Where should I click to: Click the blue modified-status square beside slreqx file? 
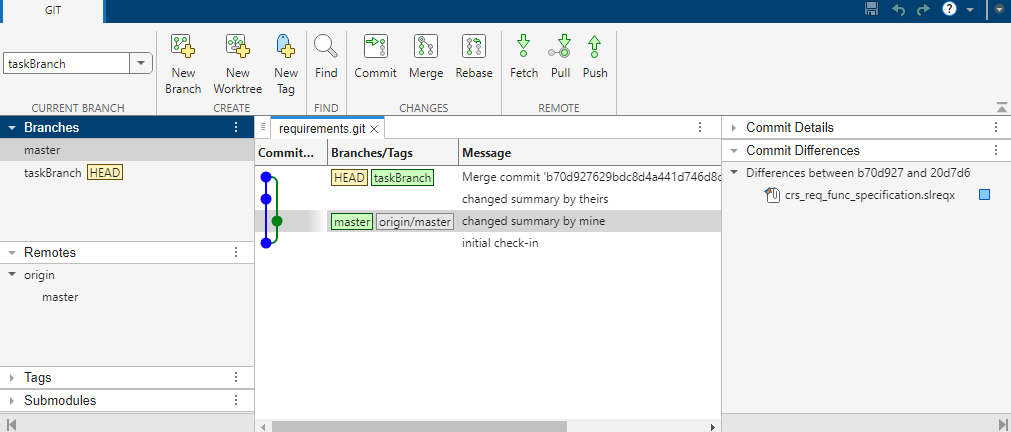985,195
